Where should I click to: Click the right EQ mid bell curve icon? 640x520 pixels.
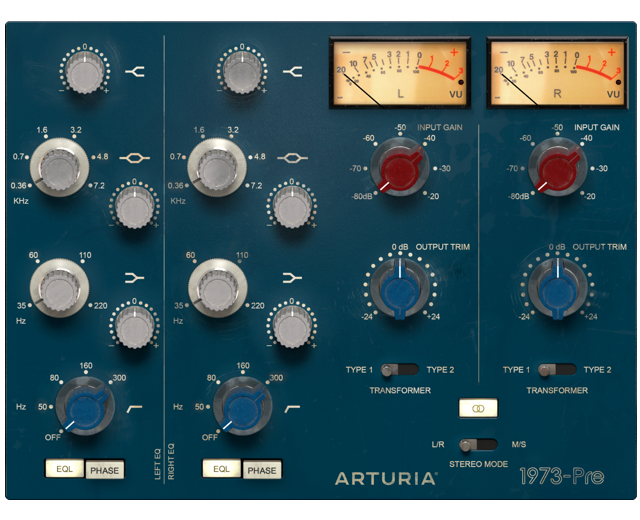pyautogui.click(x=292, y=158)
